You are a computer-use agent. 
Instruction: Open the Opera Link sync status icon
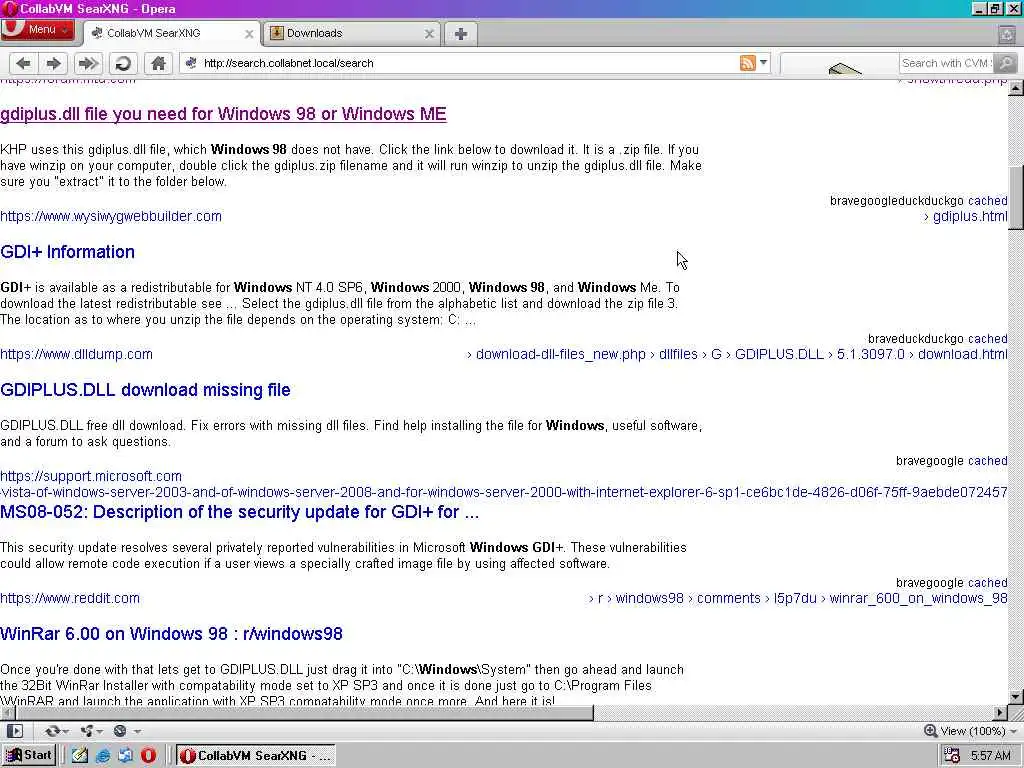coord(52,731)
